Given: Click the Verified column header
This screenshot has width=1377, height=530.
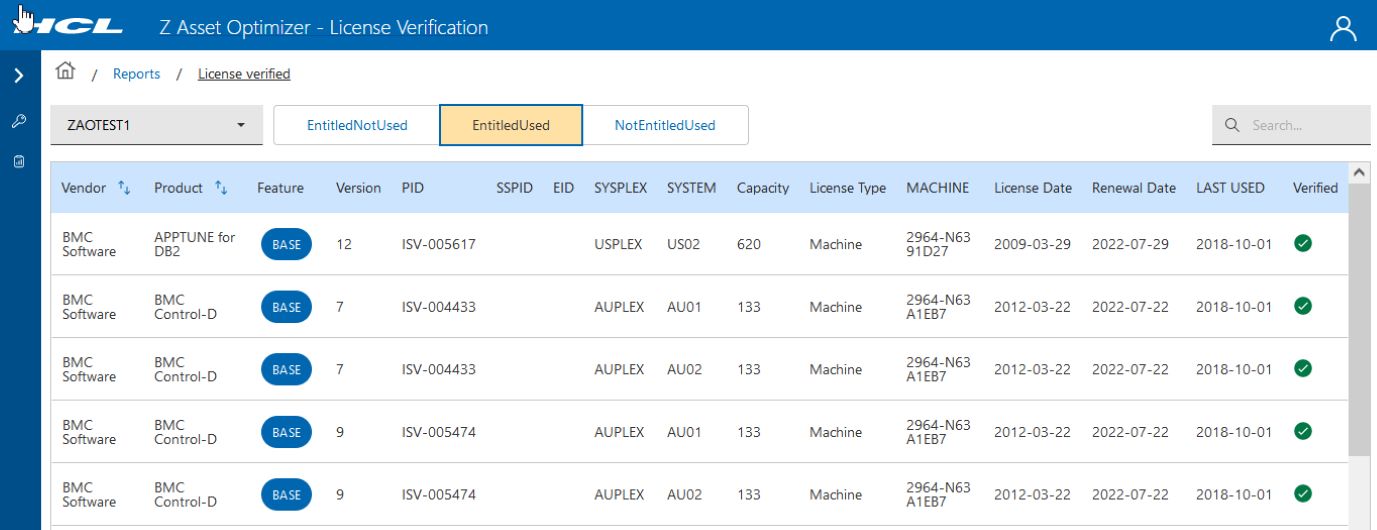Looking at the screenshot, I should click(x=1314, y=188).
